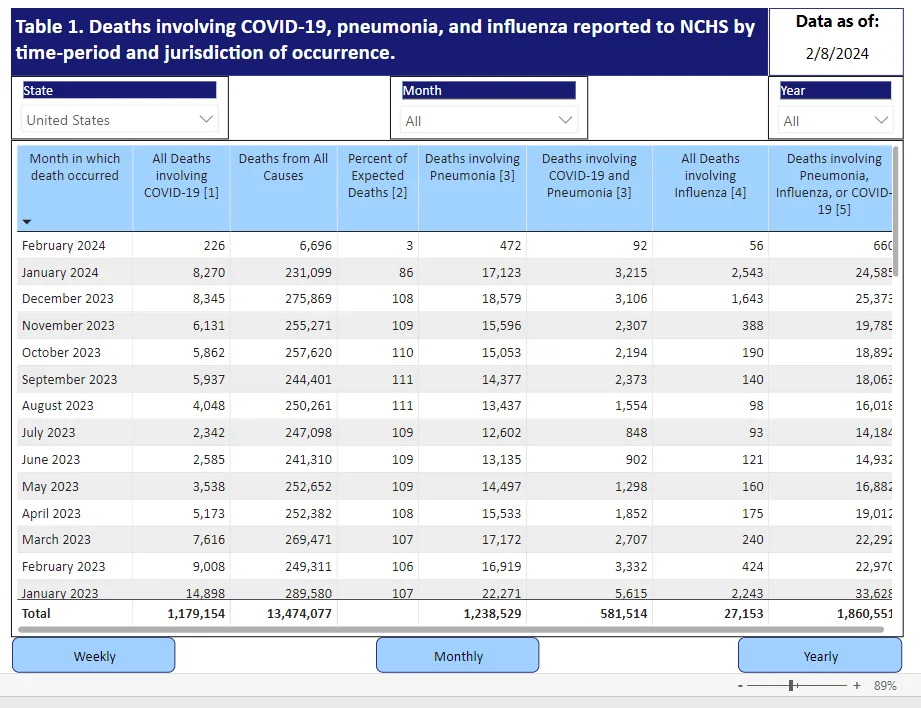This screenshot has height=708, width=921.
Task: Sort by All Deaths involving Influenza header
Action: pos(710,176)
